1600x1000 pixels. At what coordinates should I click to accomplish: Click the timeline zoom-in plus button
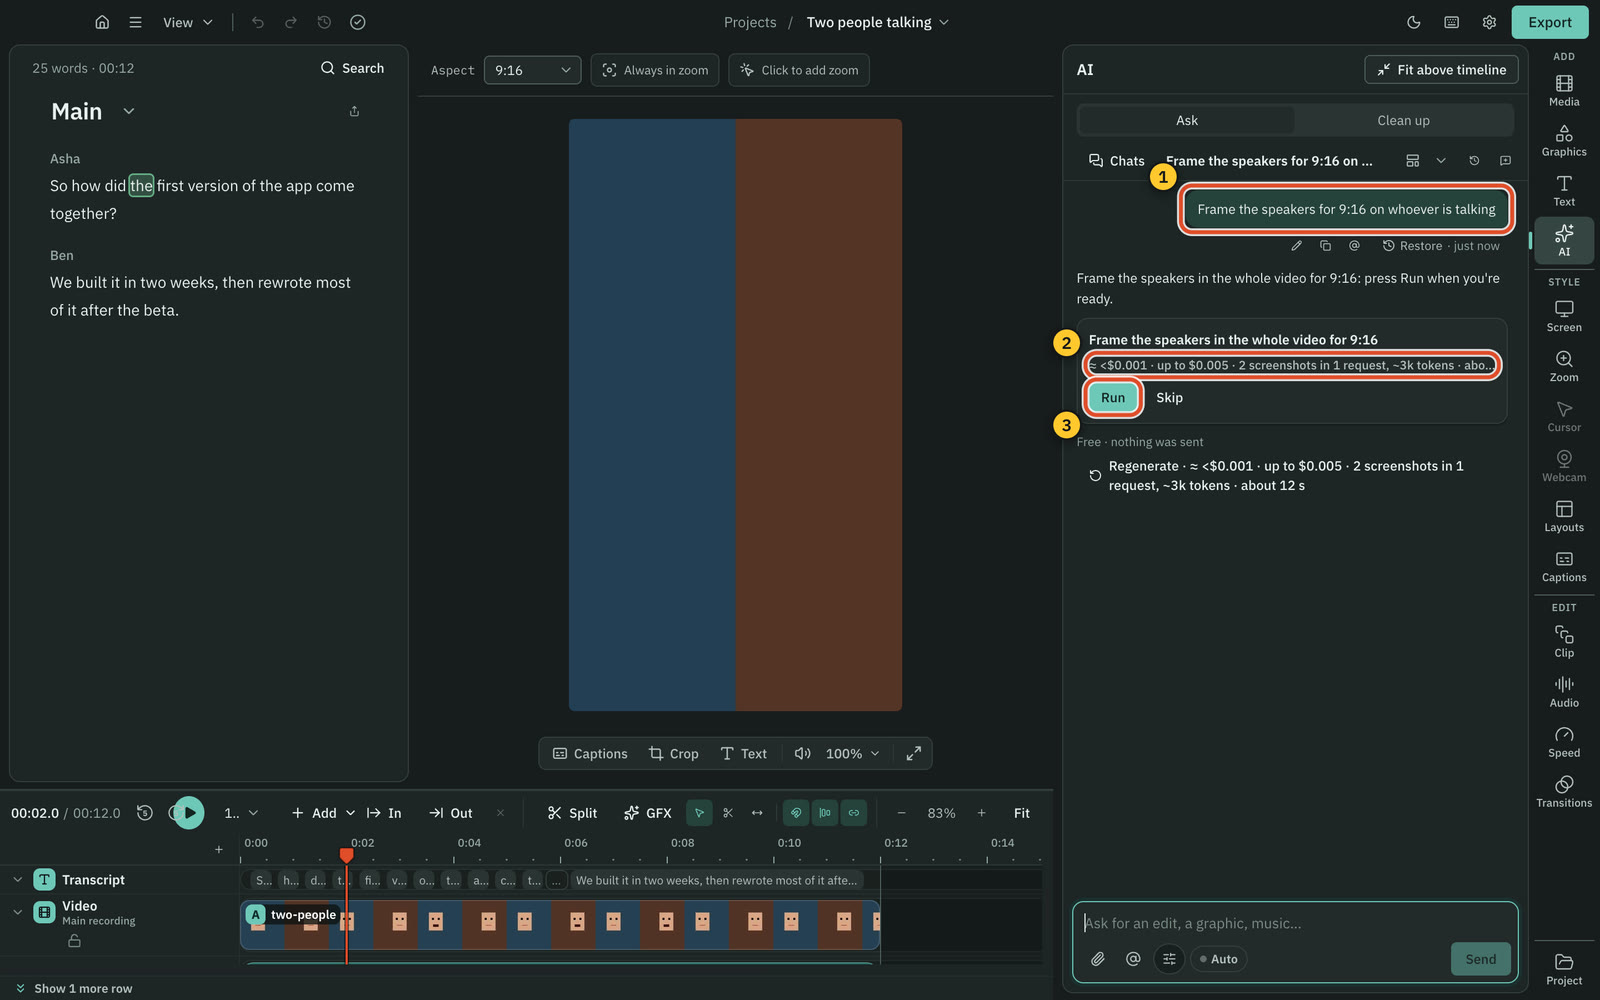(x=981, y=813)
